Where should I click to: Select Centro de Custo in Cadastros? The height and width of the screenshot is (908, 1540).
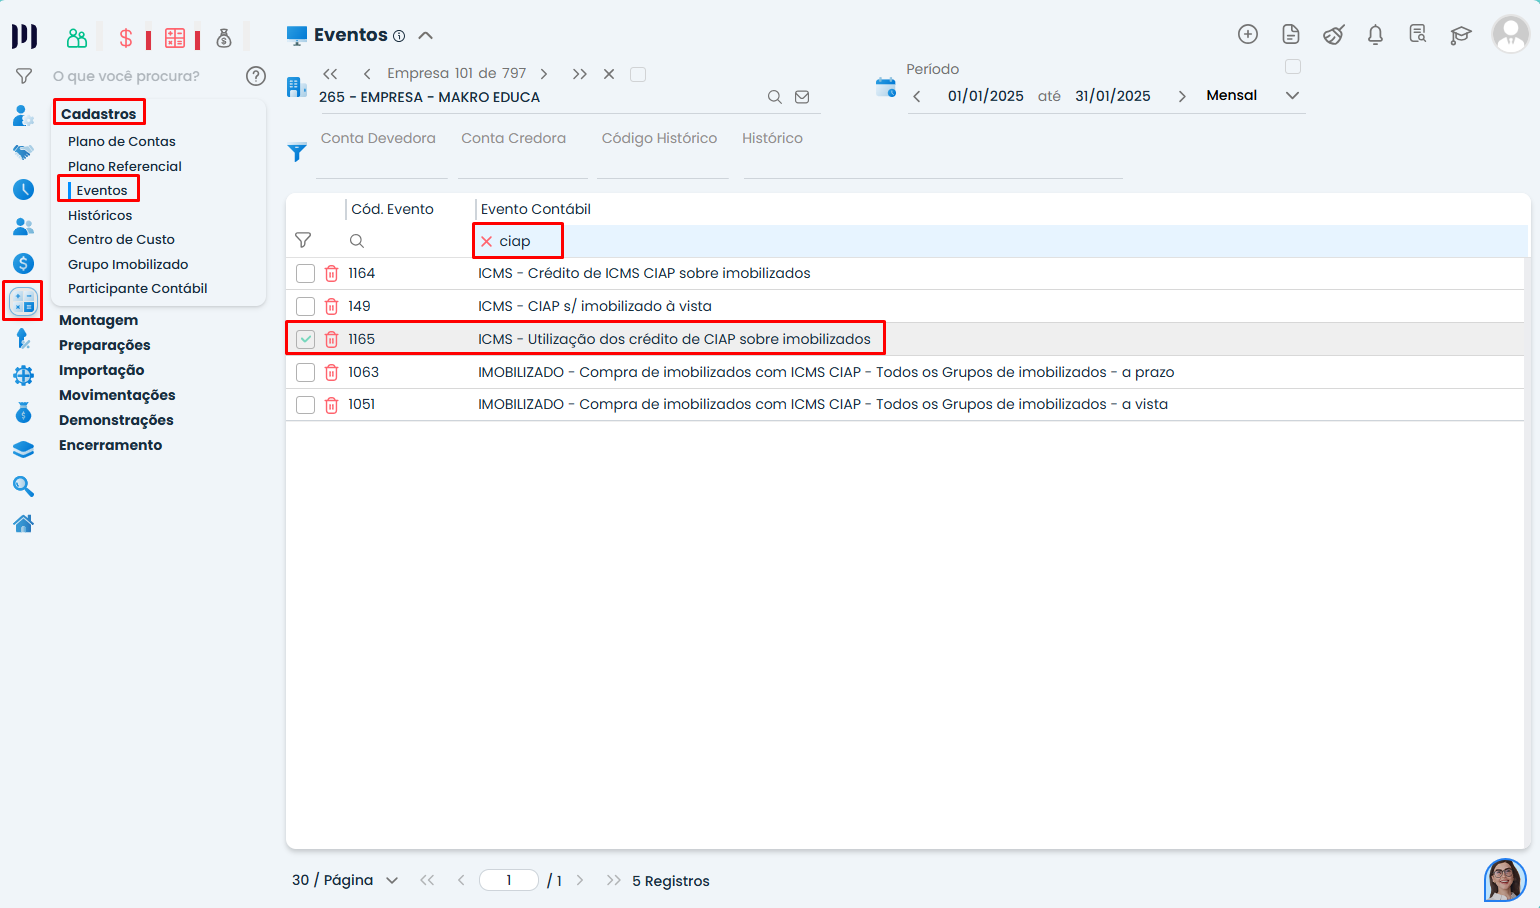(x=121, y=239)
